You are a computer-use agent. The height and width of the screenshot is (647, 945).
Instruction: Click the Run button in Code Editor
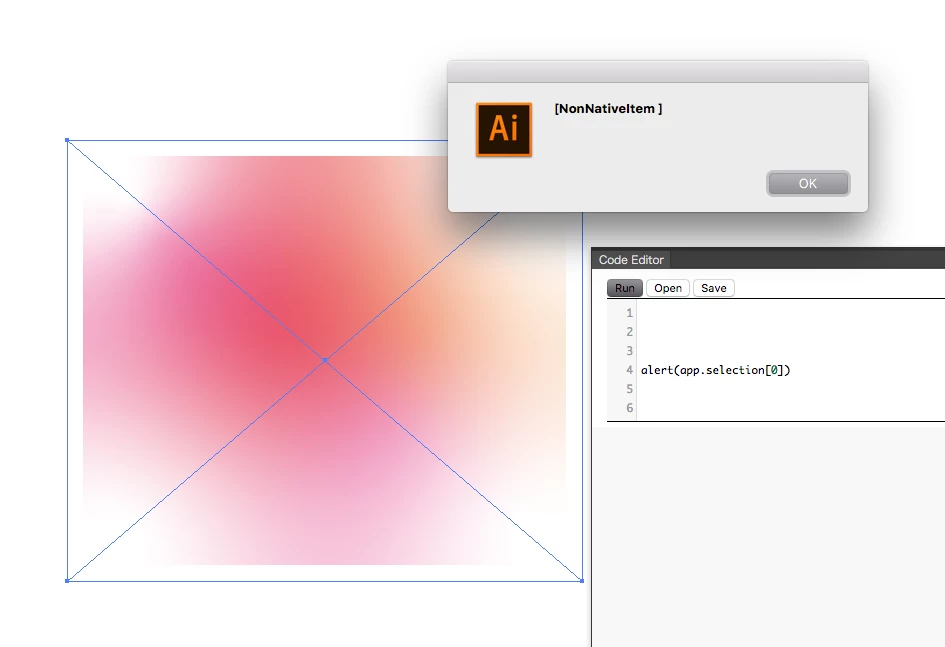(624, 288)
